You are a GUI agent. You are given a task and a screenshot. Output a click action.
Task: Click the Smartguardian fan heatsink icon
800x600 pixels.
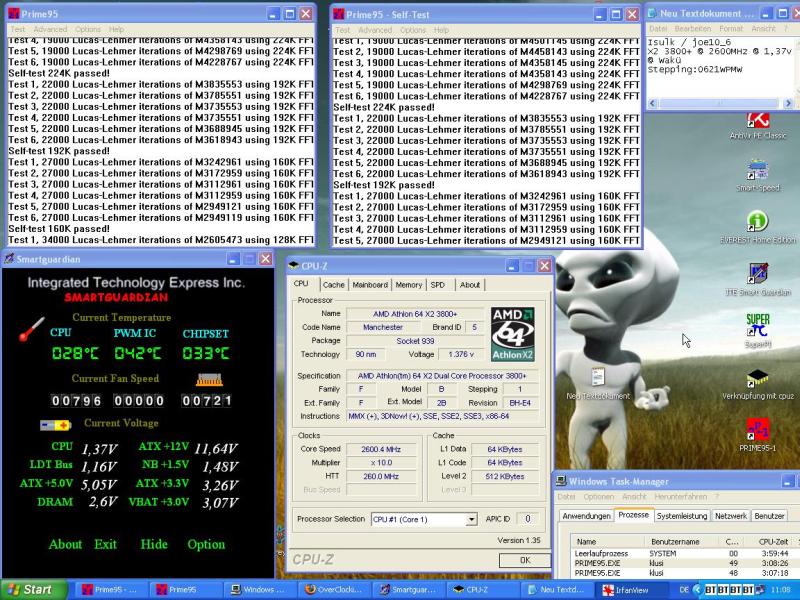209,380
